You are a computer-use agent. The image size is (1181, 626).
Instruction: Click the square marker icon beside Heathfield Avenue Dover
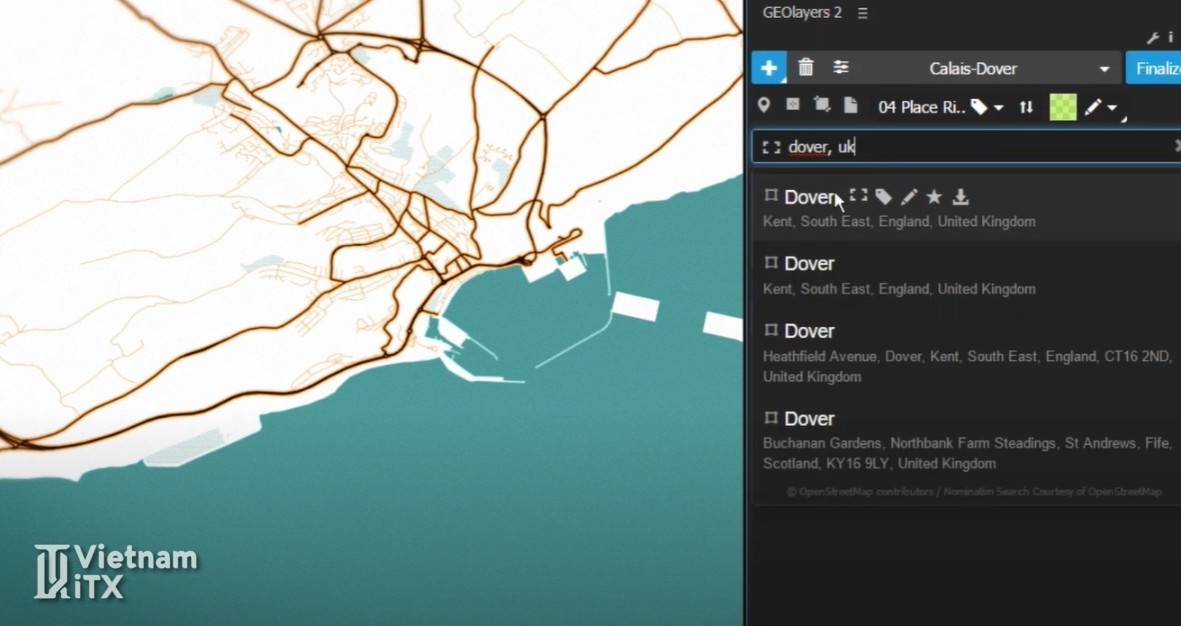[771, 330]
